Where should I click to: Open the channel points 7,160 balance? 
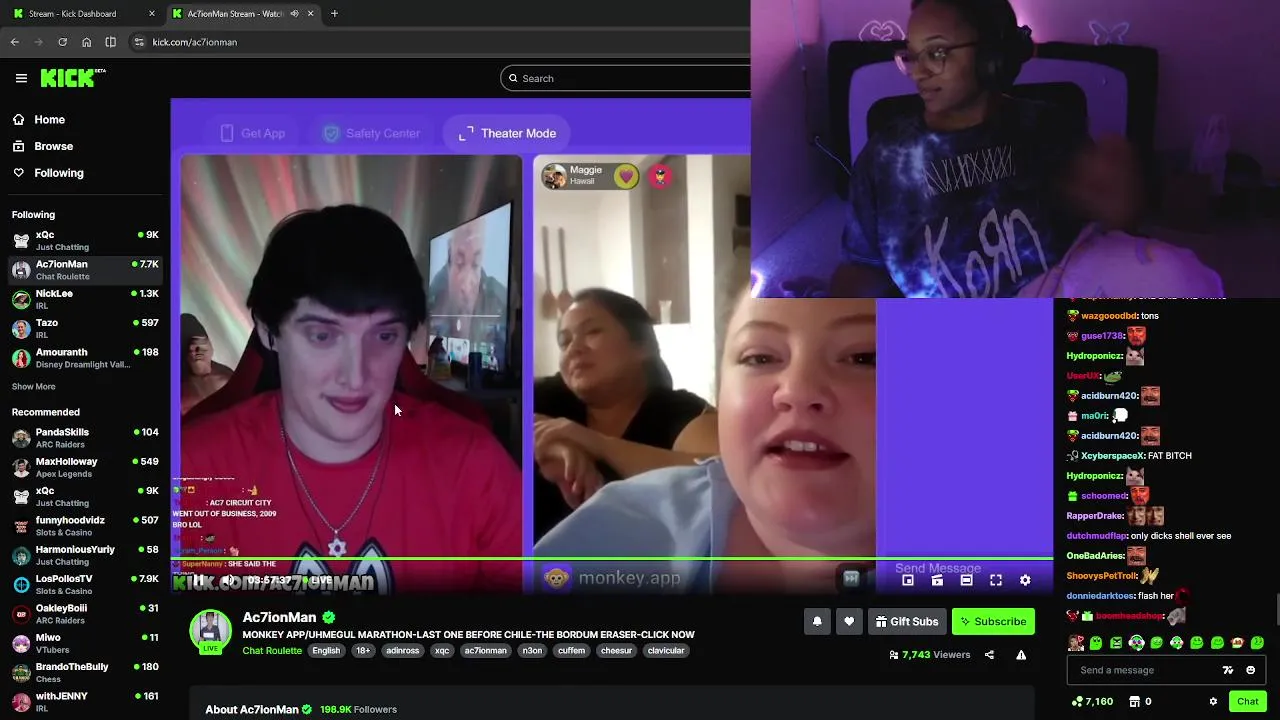pos(1092,701)
